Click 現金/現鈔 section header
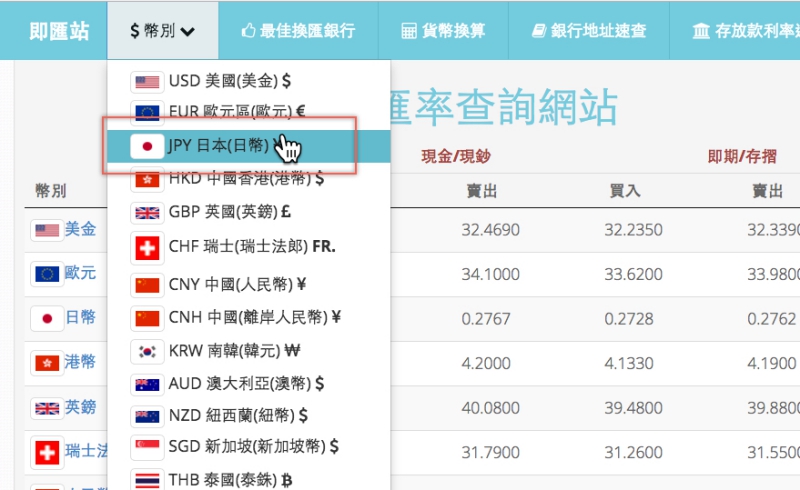This screenshot has width=800, height=490. (x=456, y=156)
